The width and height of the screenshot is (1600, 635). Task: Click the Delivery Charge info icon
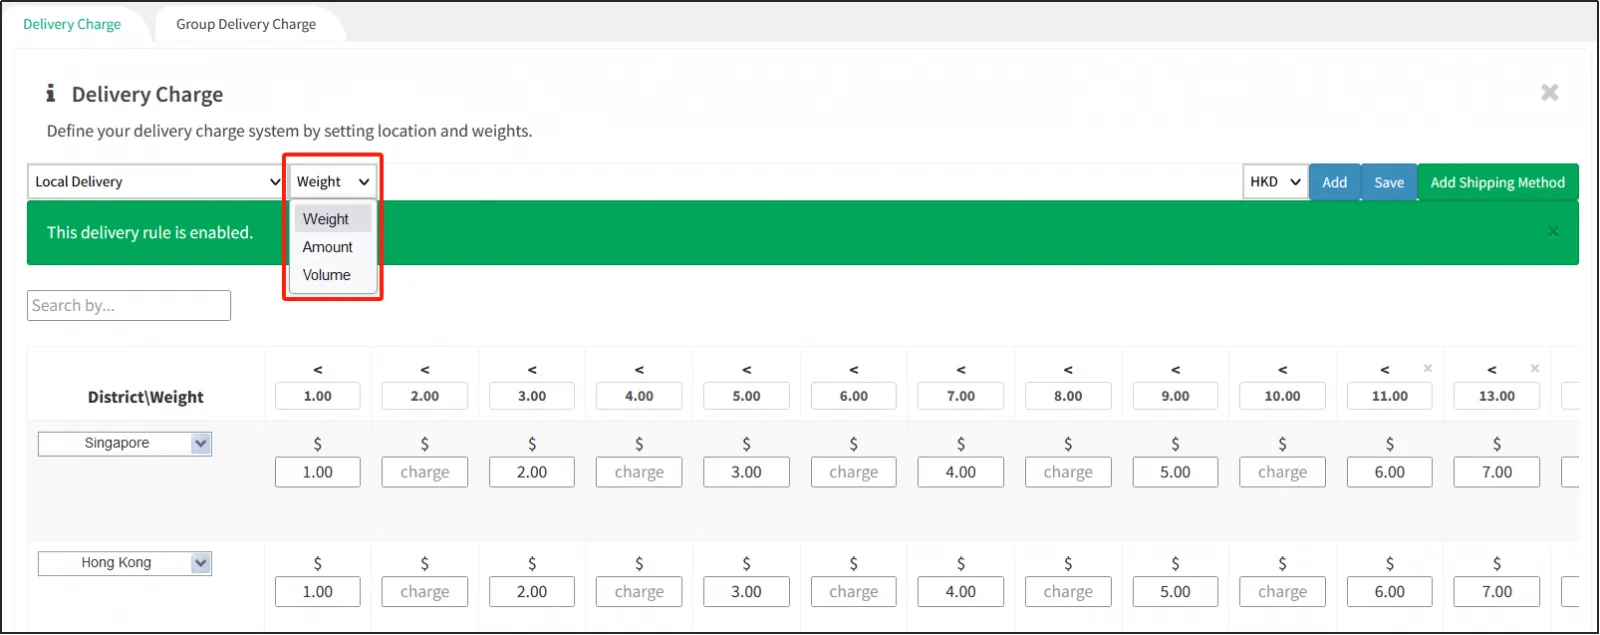(51, 94)
